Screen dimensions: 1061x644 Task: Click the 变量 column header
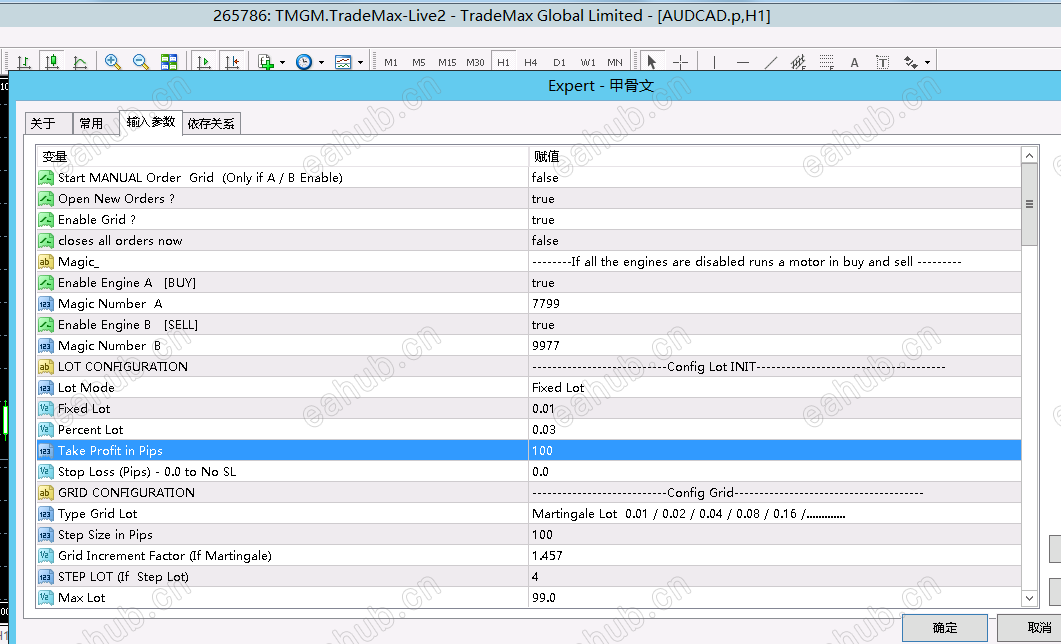[x=282, y=156]
